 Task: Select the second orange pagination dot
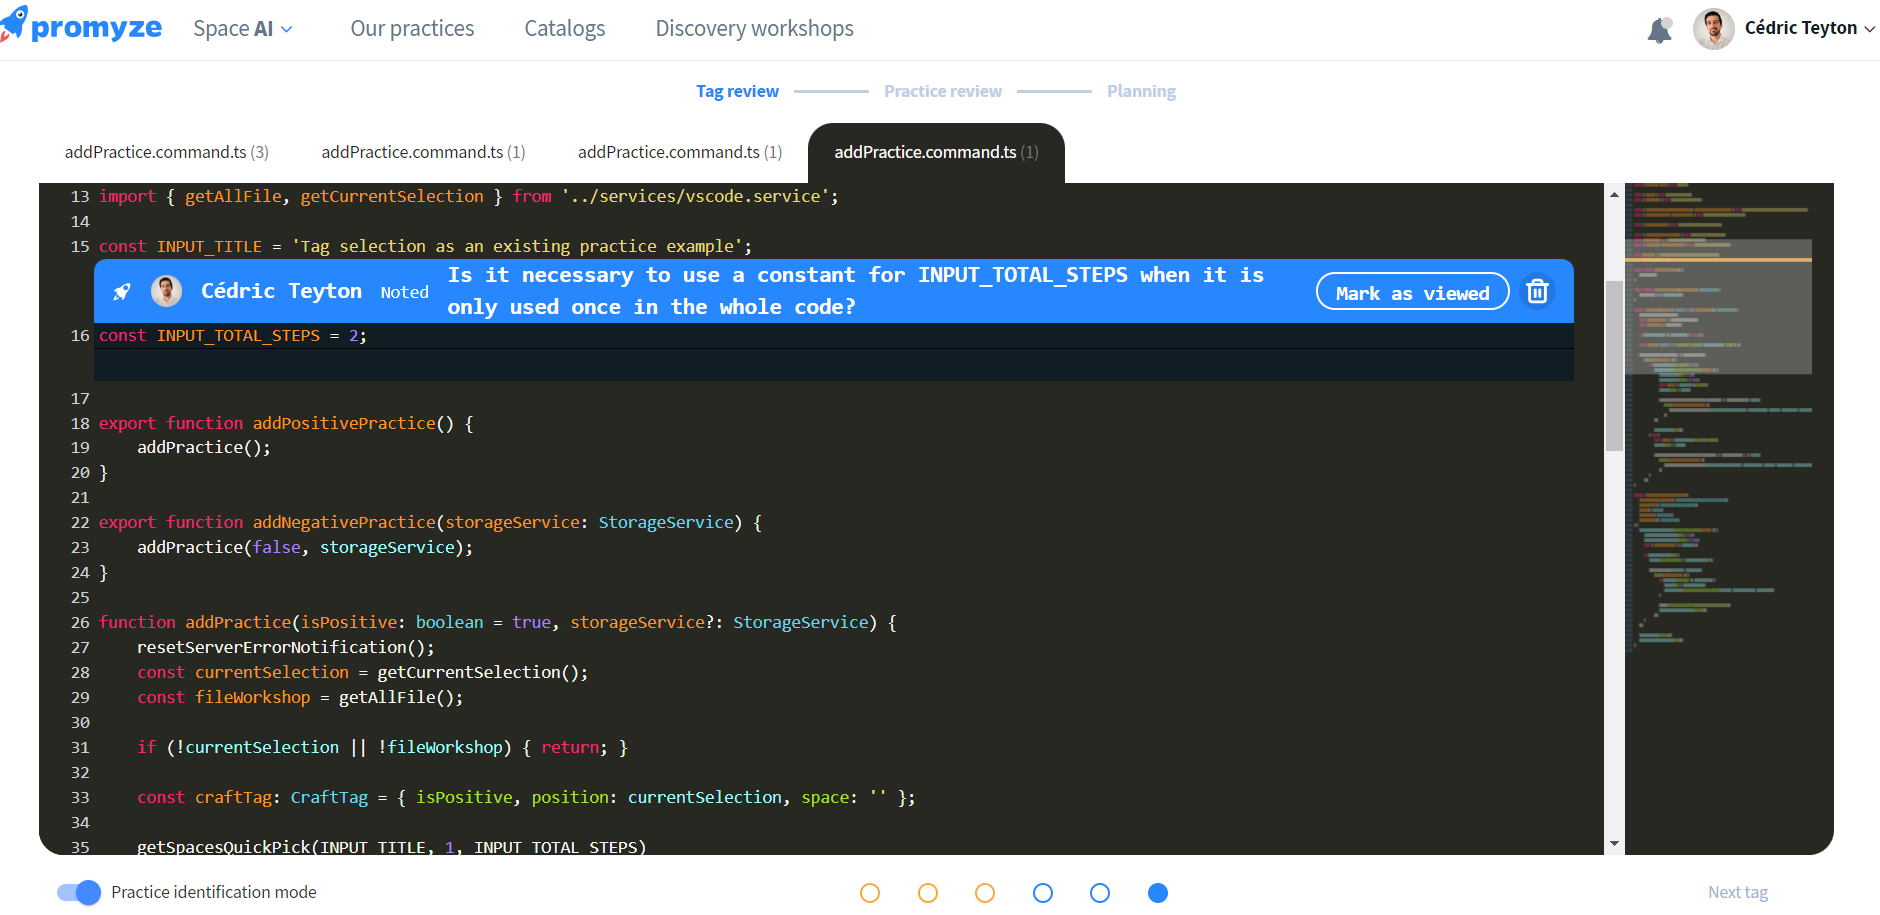tap(928, 893)
